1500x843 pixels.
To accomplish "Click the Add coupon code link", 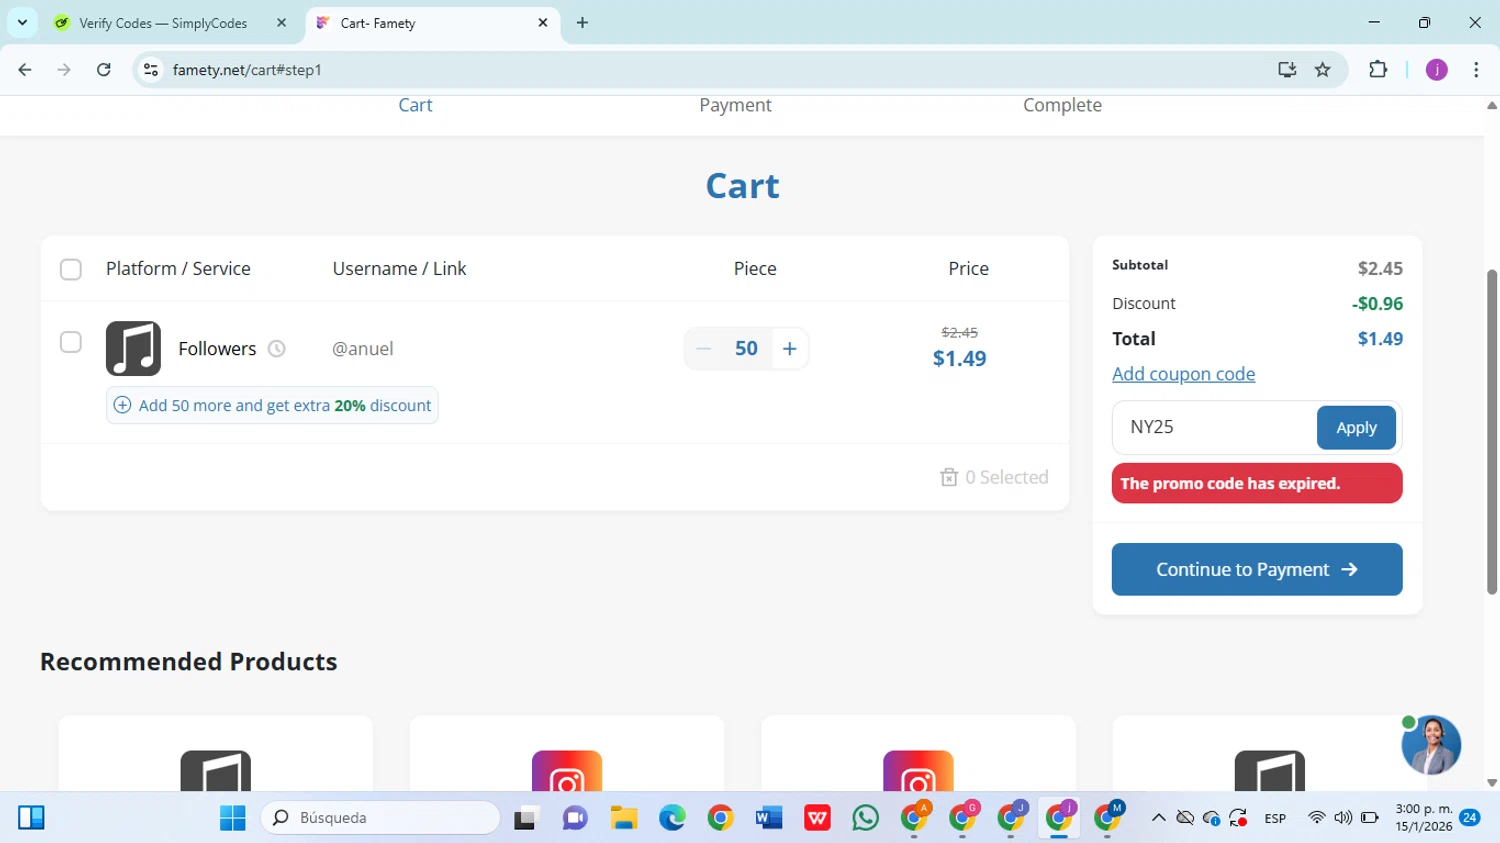I will click(1183, 374).
